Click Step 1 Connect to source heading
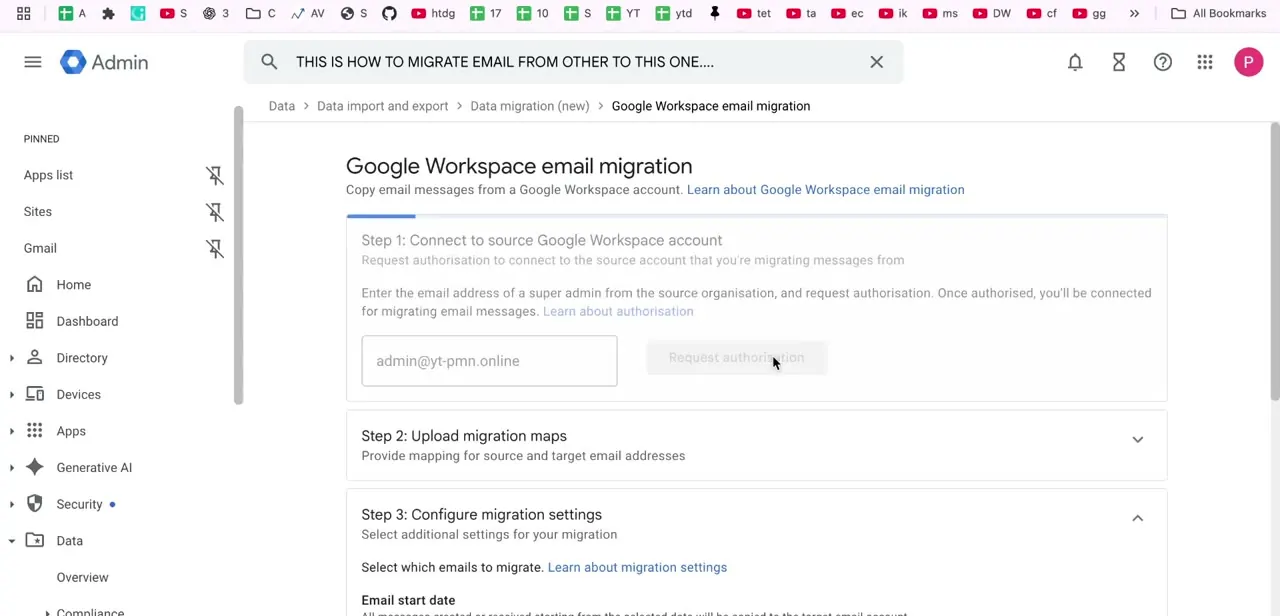This screenshot has width=1280, height=616. [542, 240]
